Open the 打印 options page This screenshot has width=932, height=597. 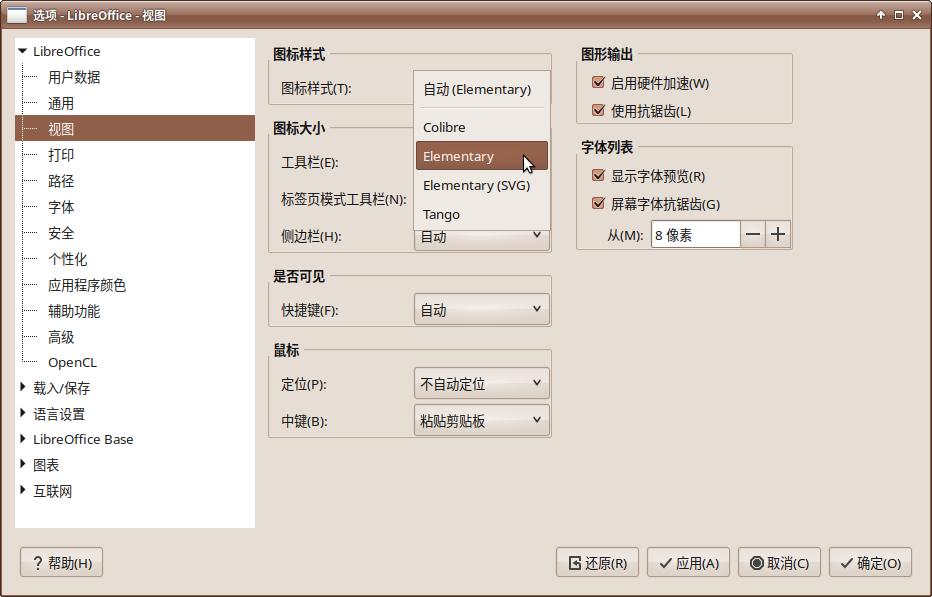pyautogui.click(x=61, y=155)
